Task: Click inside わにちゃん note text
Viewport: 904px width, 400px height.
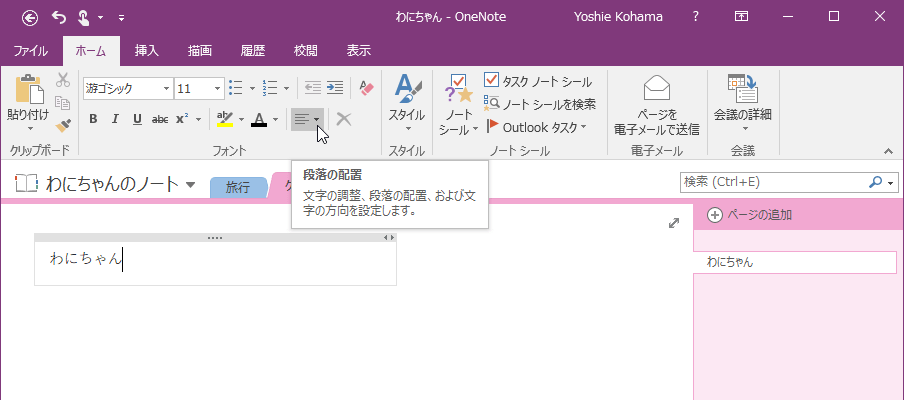Action: coord(85,259)
